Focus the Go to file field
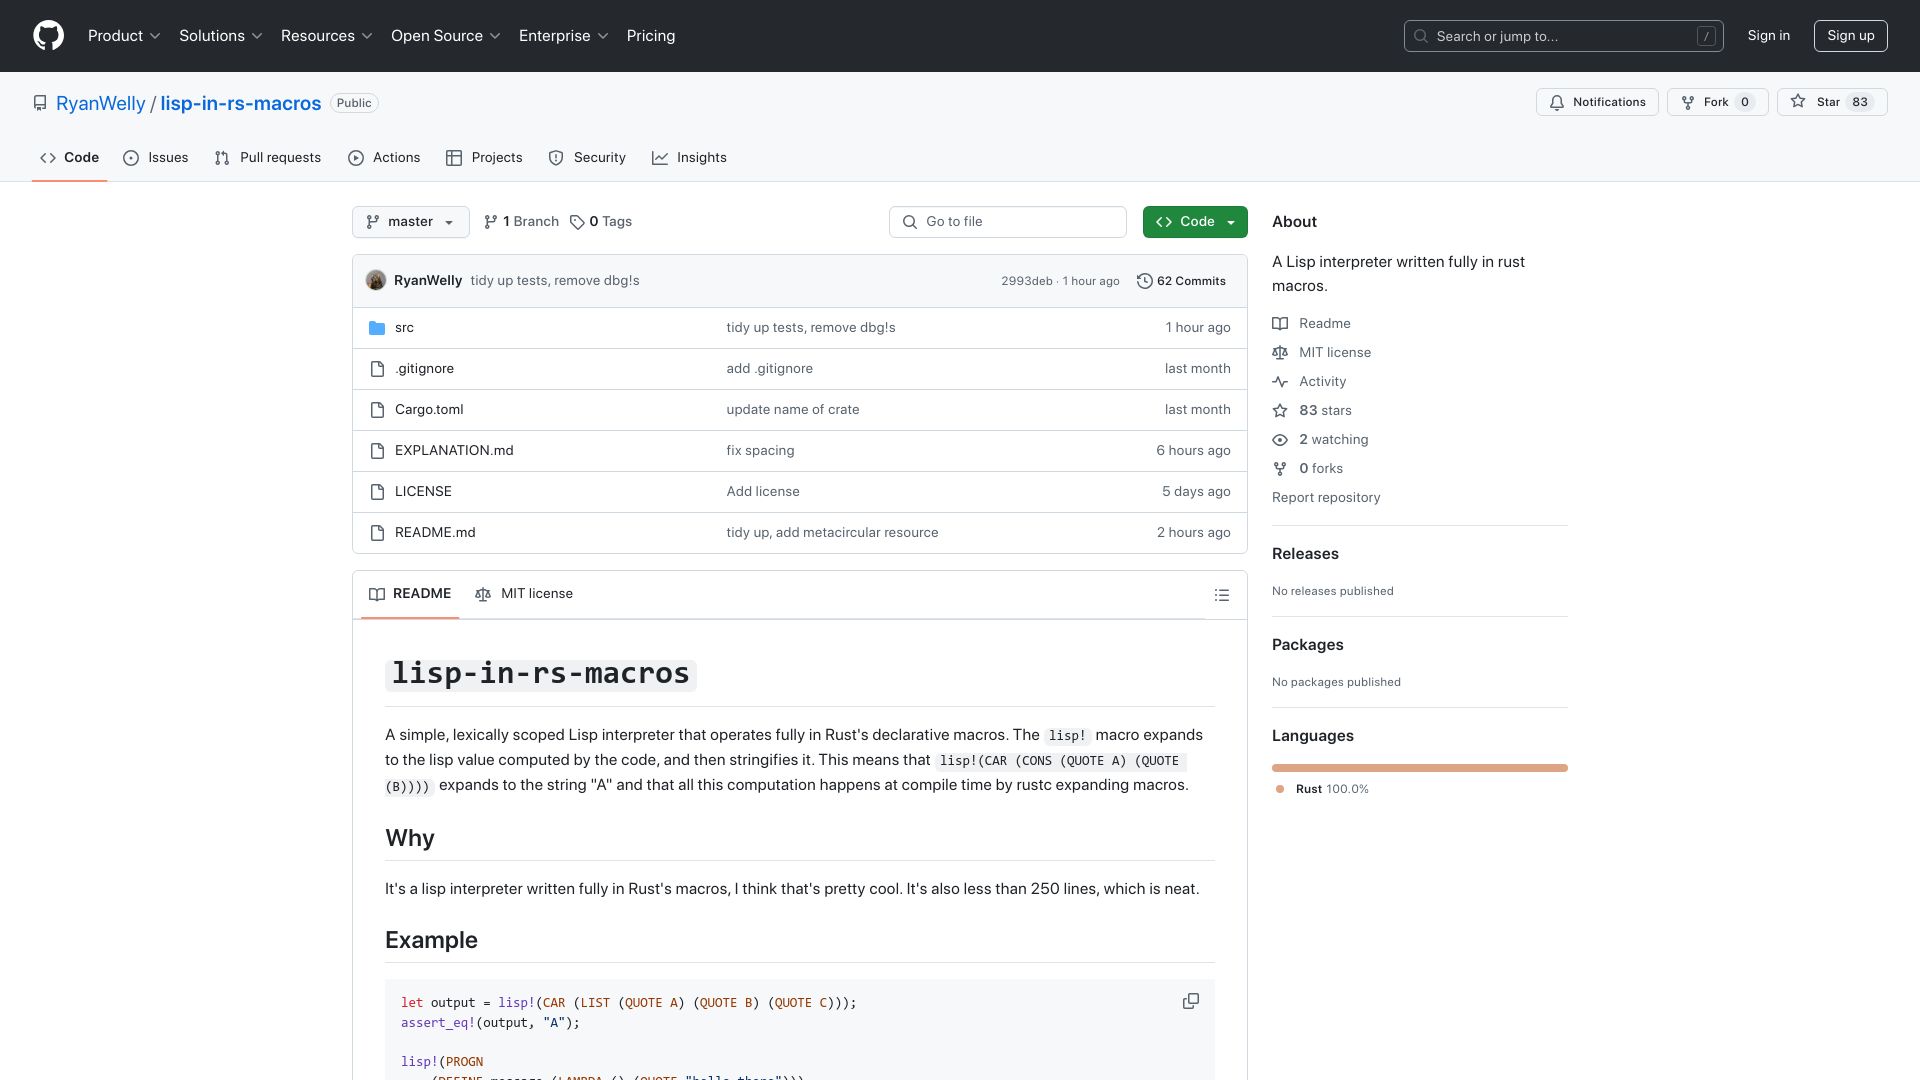 point(1007,222)
